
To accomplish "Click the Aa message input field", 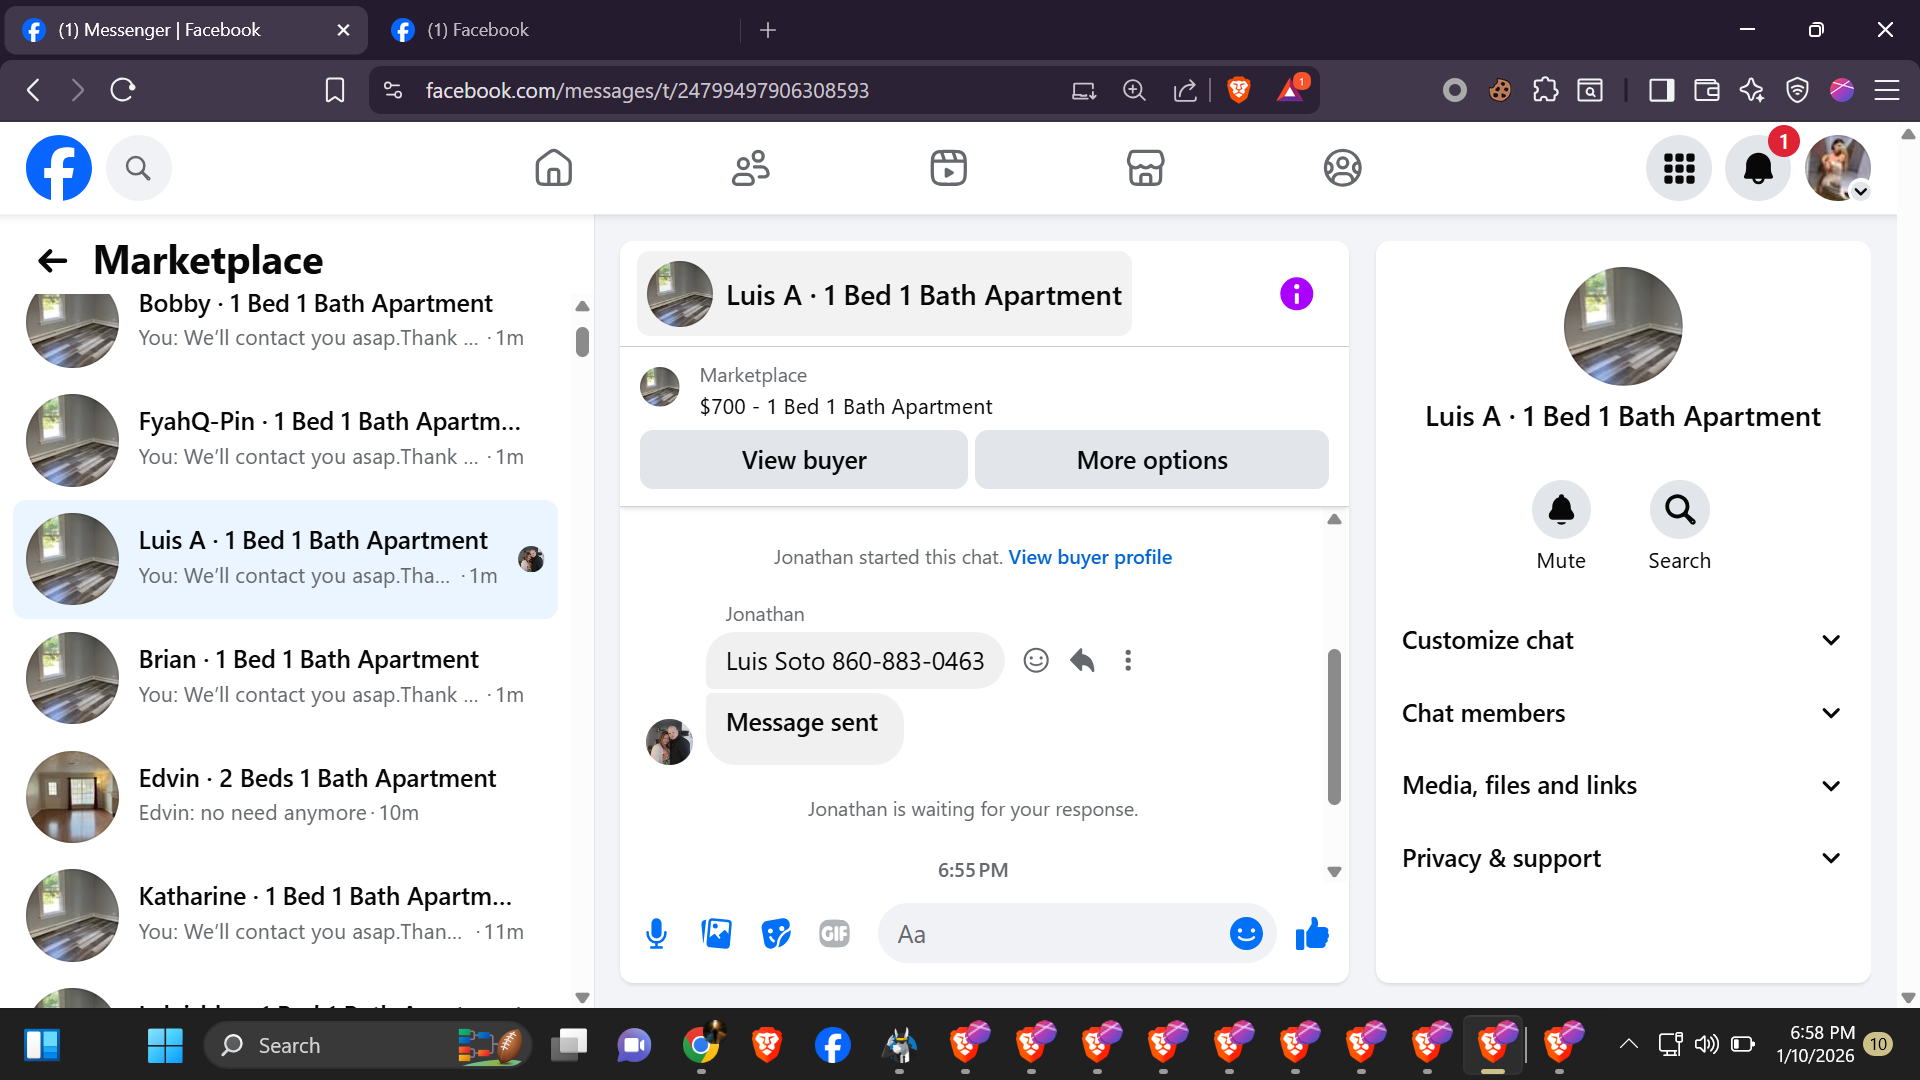I will (x=1050, y=934).
